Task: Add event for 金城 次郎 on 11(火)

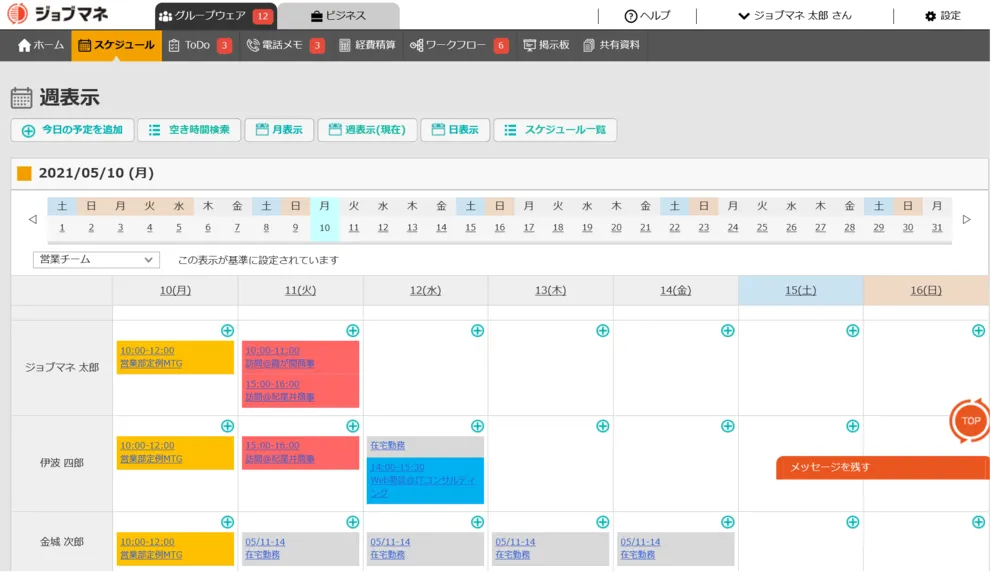Action: coord(353,522)
